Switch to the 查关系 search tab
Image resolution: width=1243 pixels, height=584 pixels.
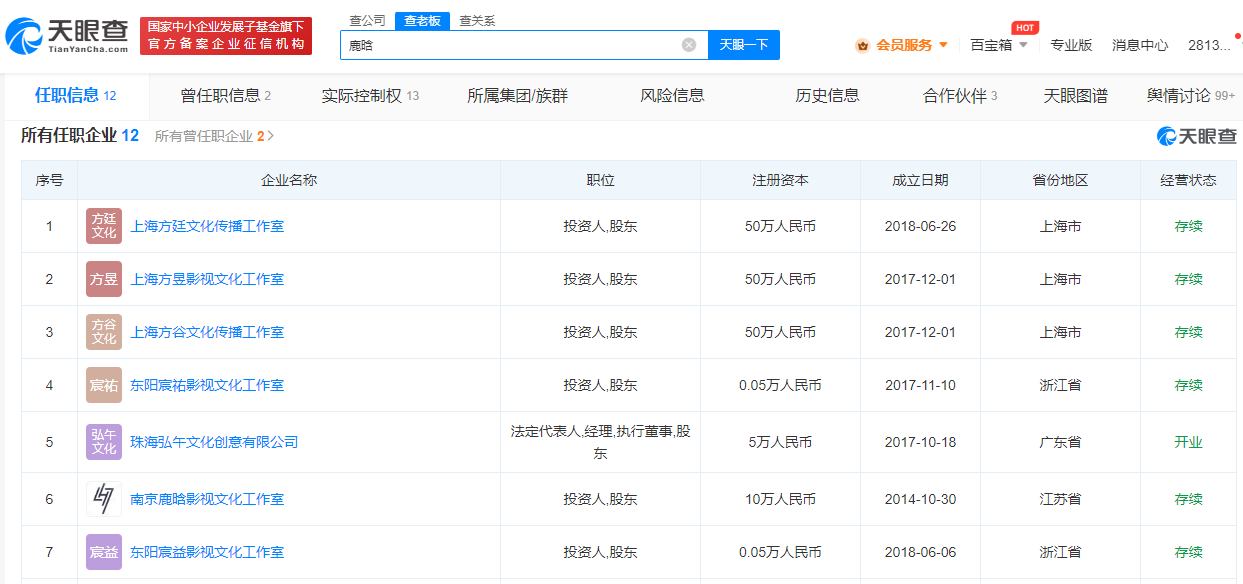coord(477,20)
